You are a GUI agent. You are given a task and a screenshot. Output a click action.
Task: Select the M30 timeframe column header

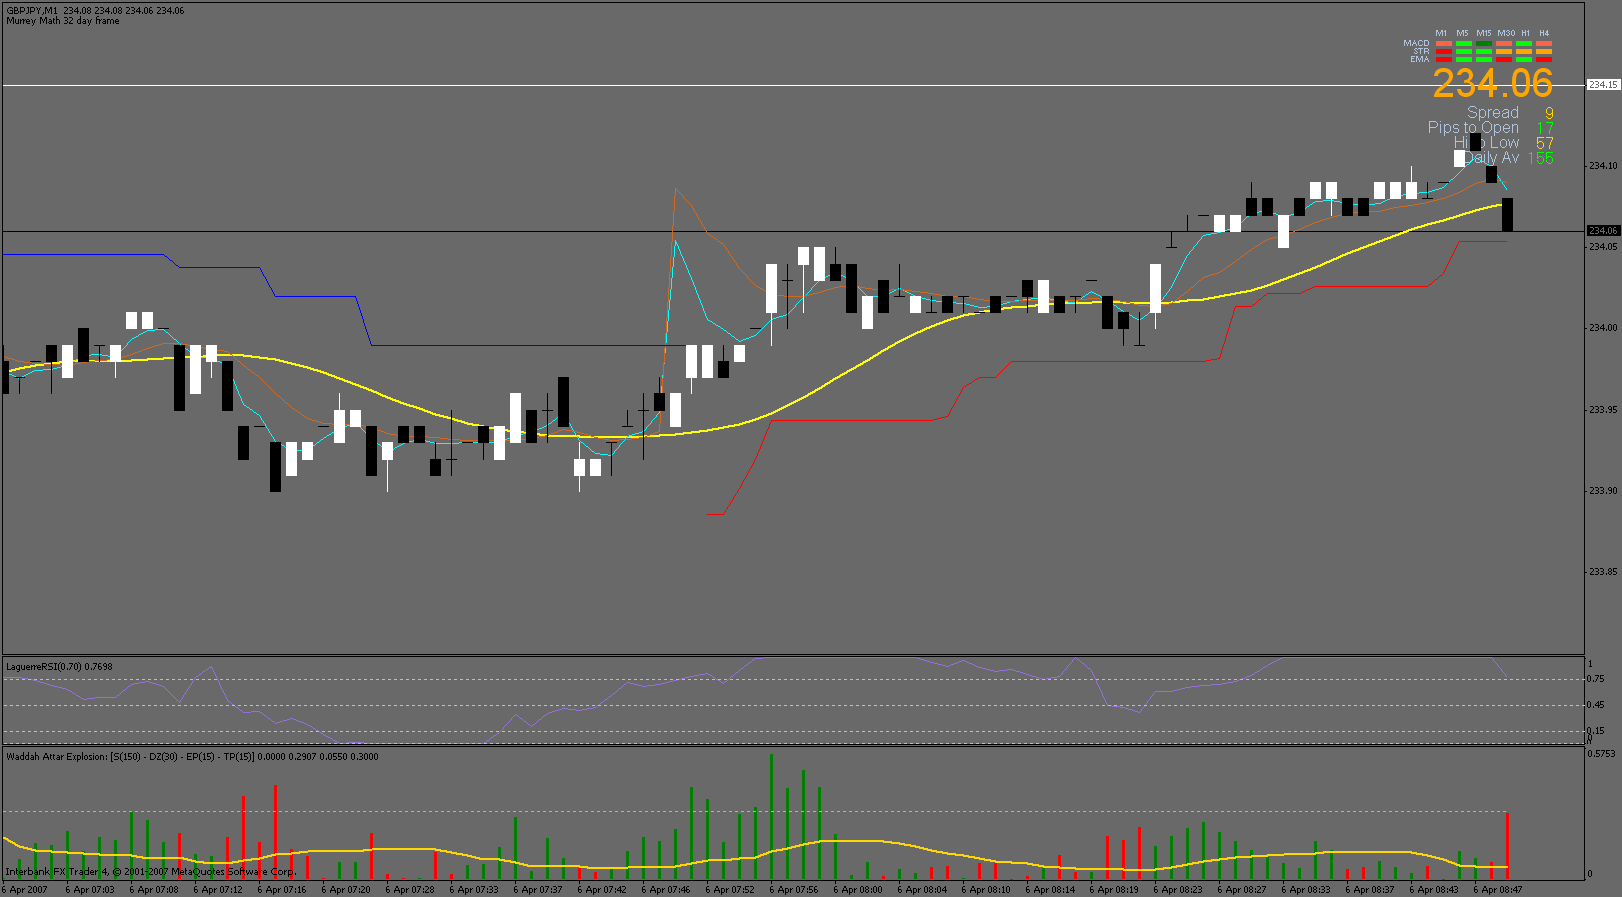1506,33
